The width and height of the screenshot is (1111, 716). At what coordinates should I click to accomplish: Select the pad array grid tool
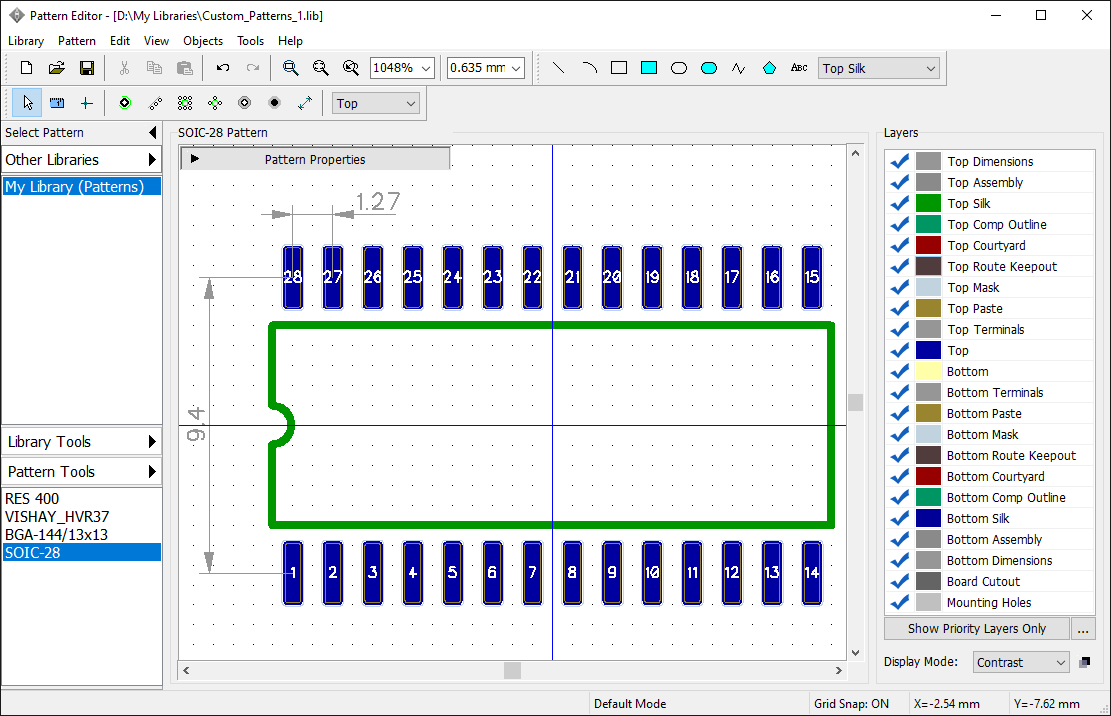185,103
